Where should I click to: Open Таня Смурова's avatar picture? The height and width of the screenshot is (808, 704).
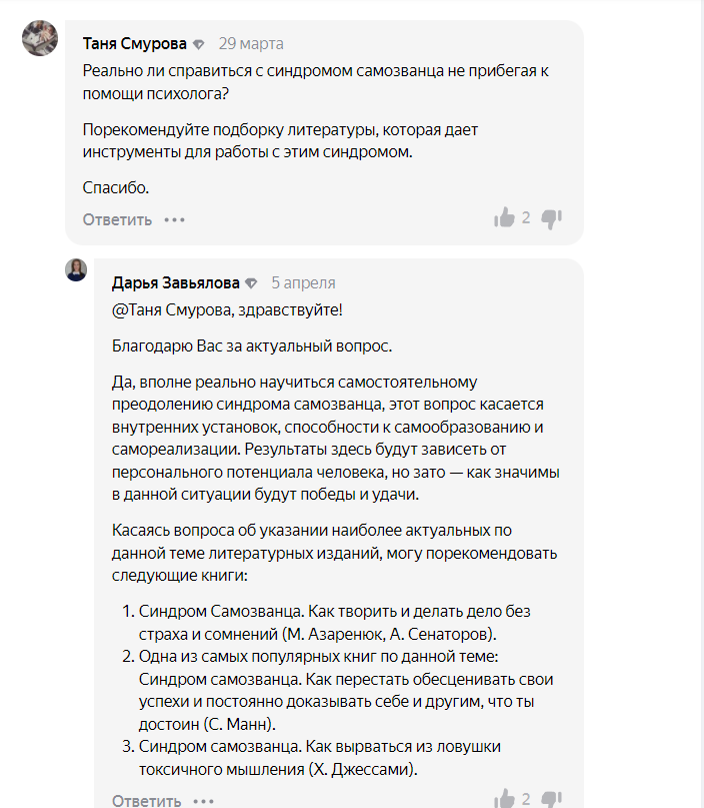point(40,38)
